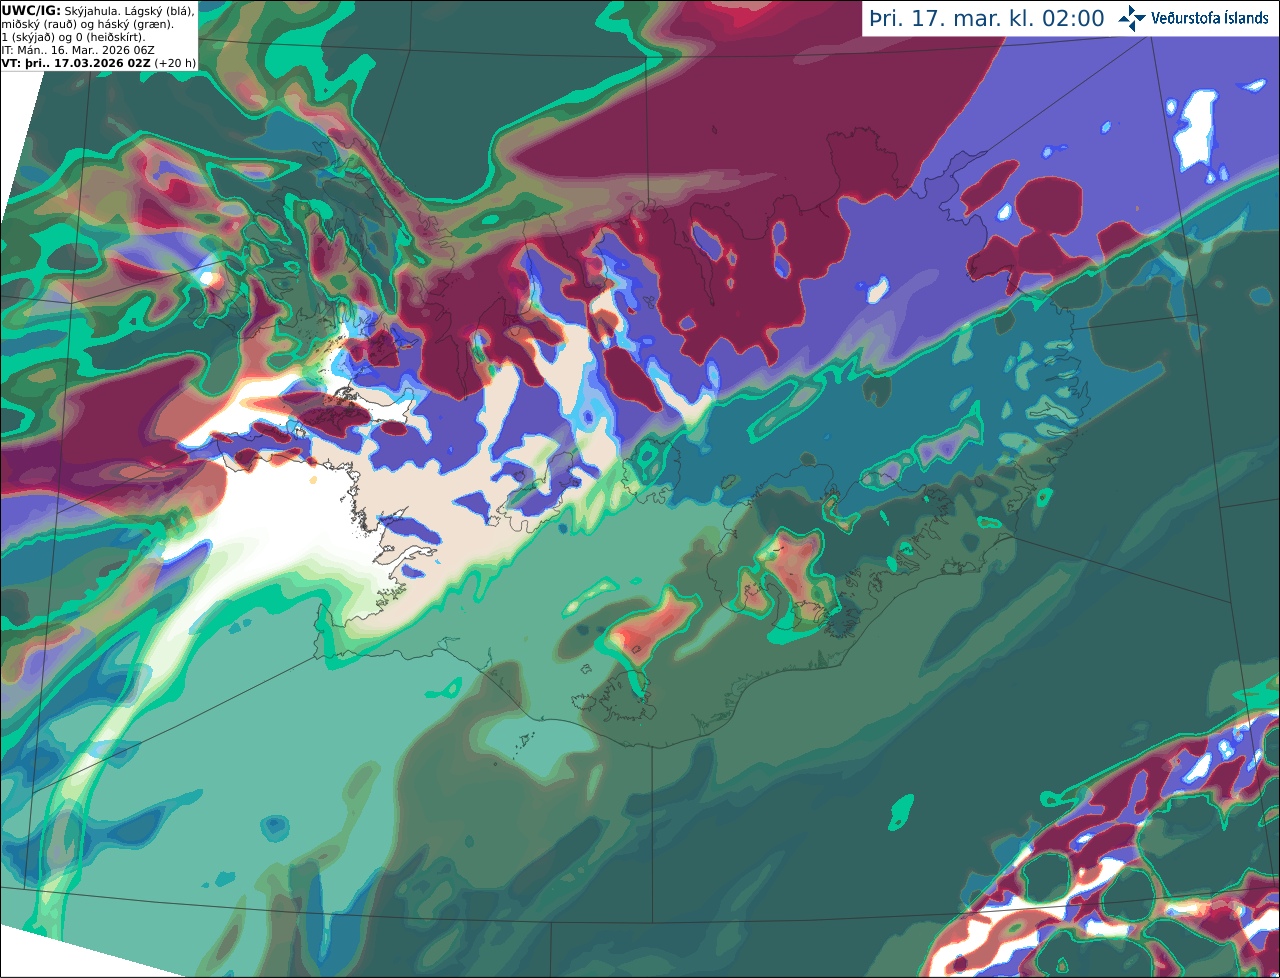Click the '(+20 h)' forecast offset text
This screenshot has height=978, width=1280.
coord(175,62)
